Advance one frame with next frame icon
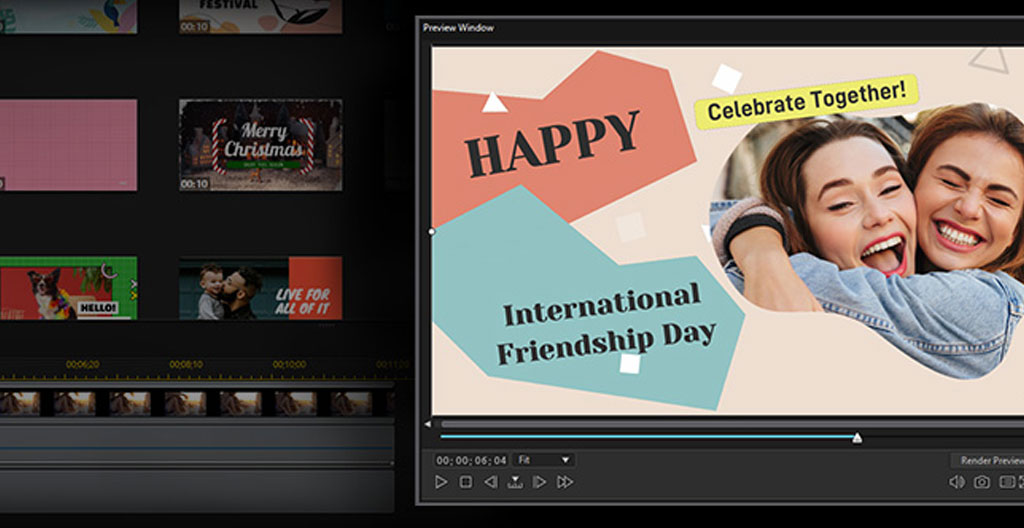This screenshot has width=1024, height=528. (539, 482)
